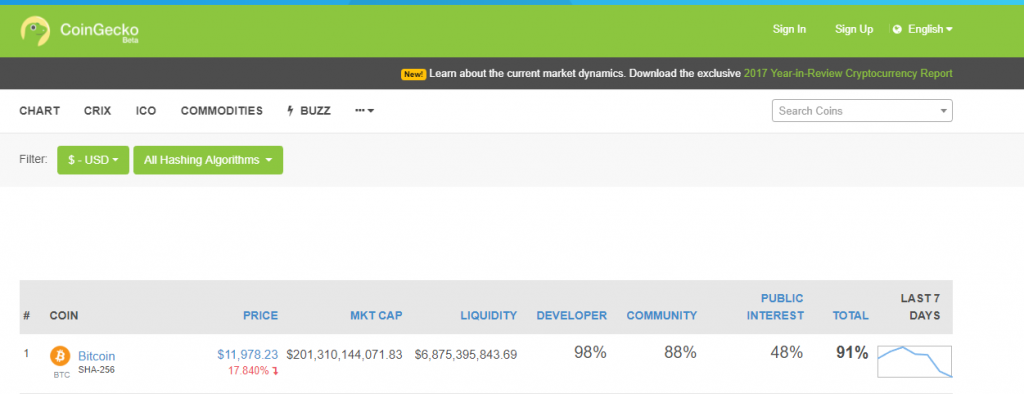Screen dimensions: 1024x394
Task: Click the COIN column header
Action: 64,316
